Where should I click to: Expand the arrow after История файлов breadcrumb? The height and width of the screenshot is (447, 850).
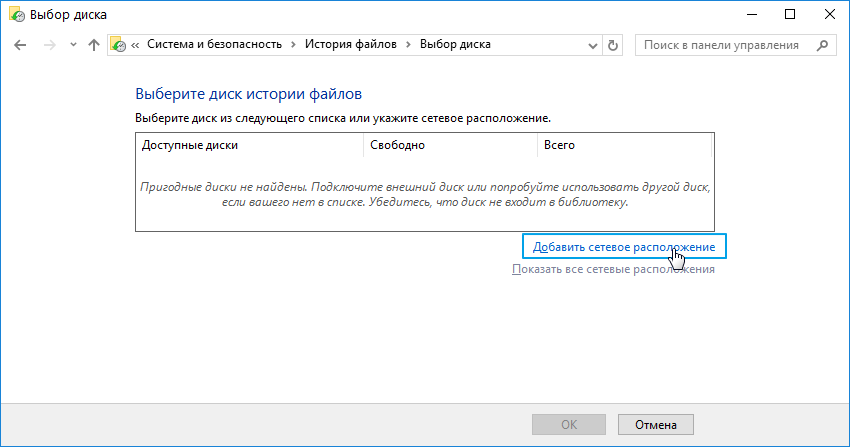(408, 45)
